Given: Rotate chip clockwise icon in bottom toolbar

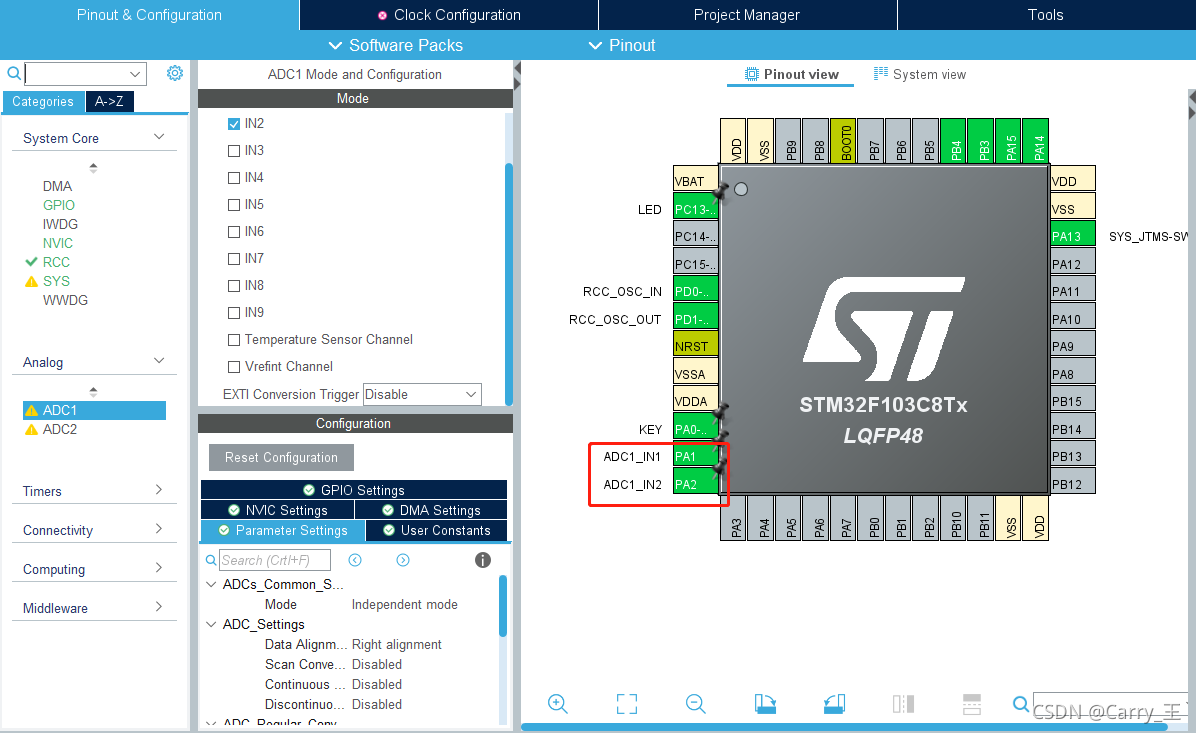Looking at the screenshot, I should pos(765,703).
